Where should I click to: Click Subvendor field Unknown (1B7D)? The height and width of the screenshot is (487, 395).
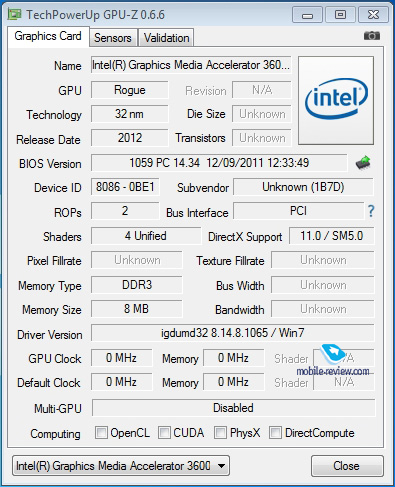303,187
